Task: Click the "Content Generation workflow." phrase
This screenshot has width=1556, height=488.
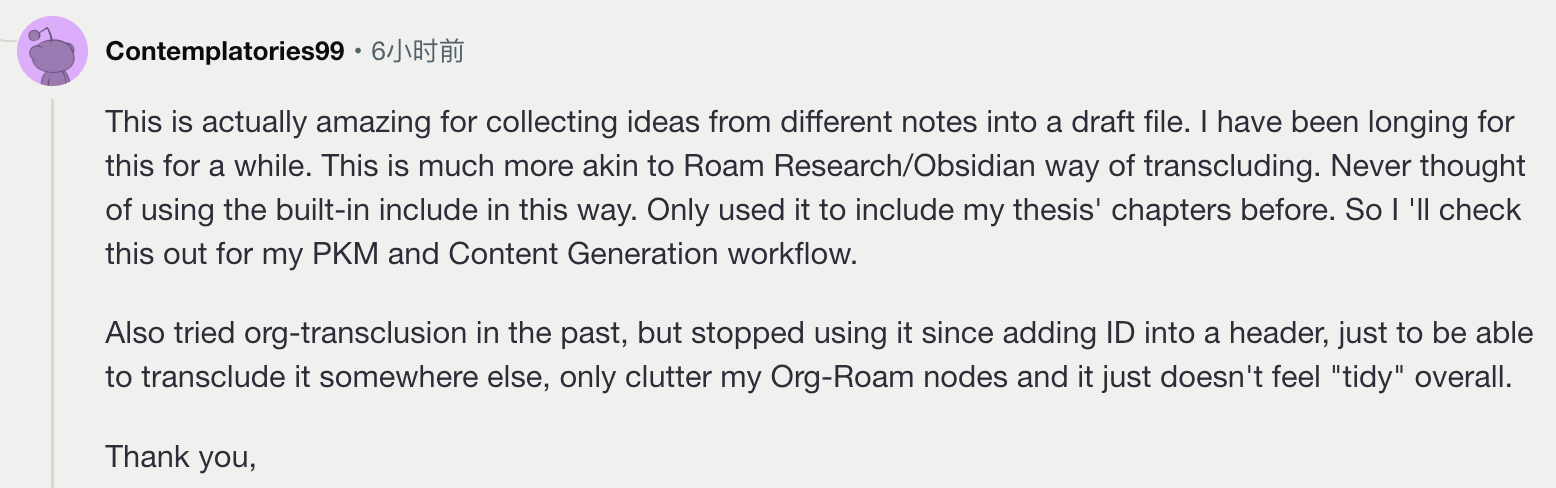Action: (653, 253)
